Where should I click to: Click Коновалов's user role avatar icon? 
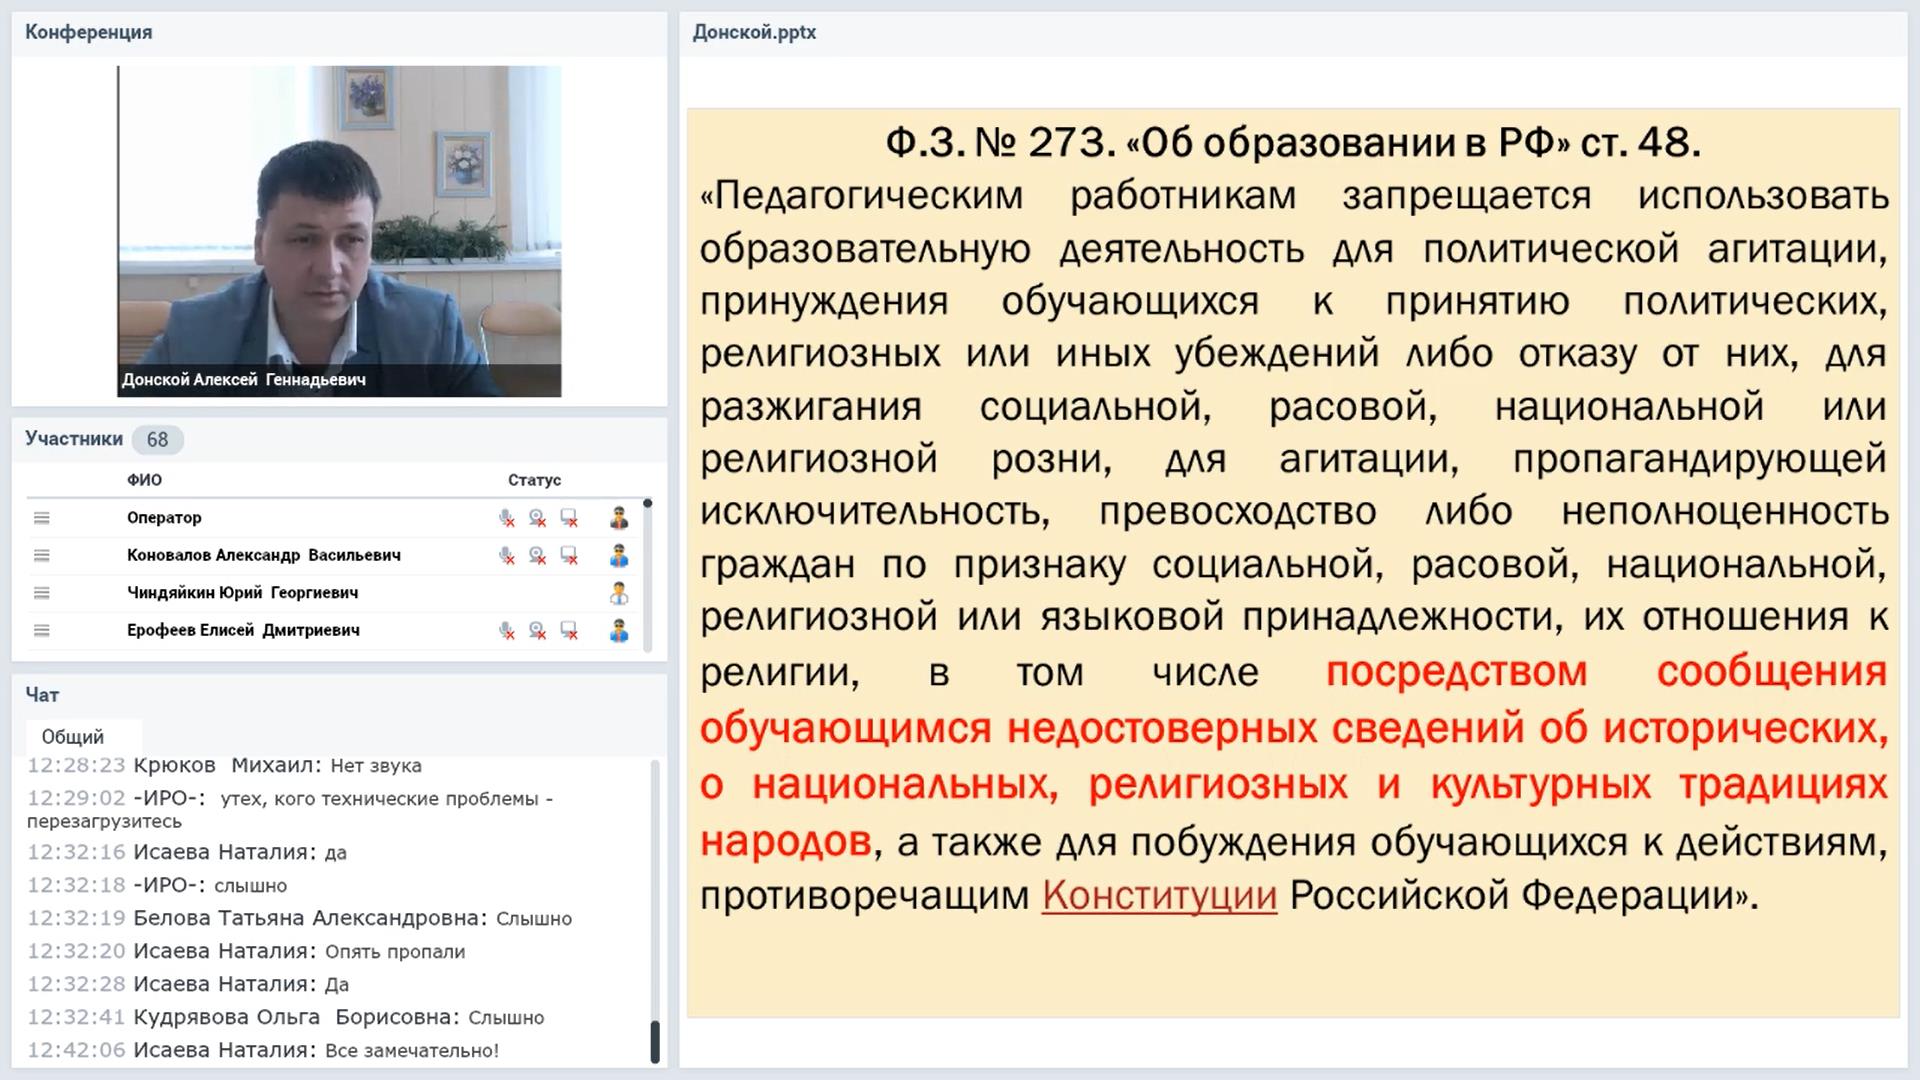619,555
